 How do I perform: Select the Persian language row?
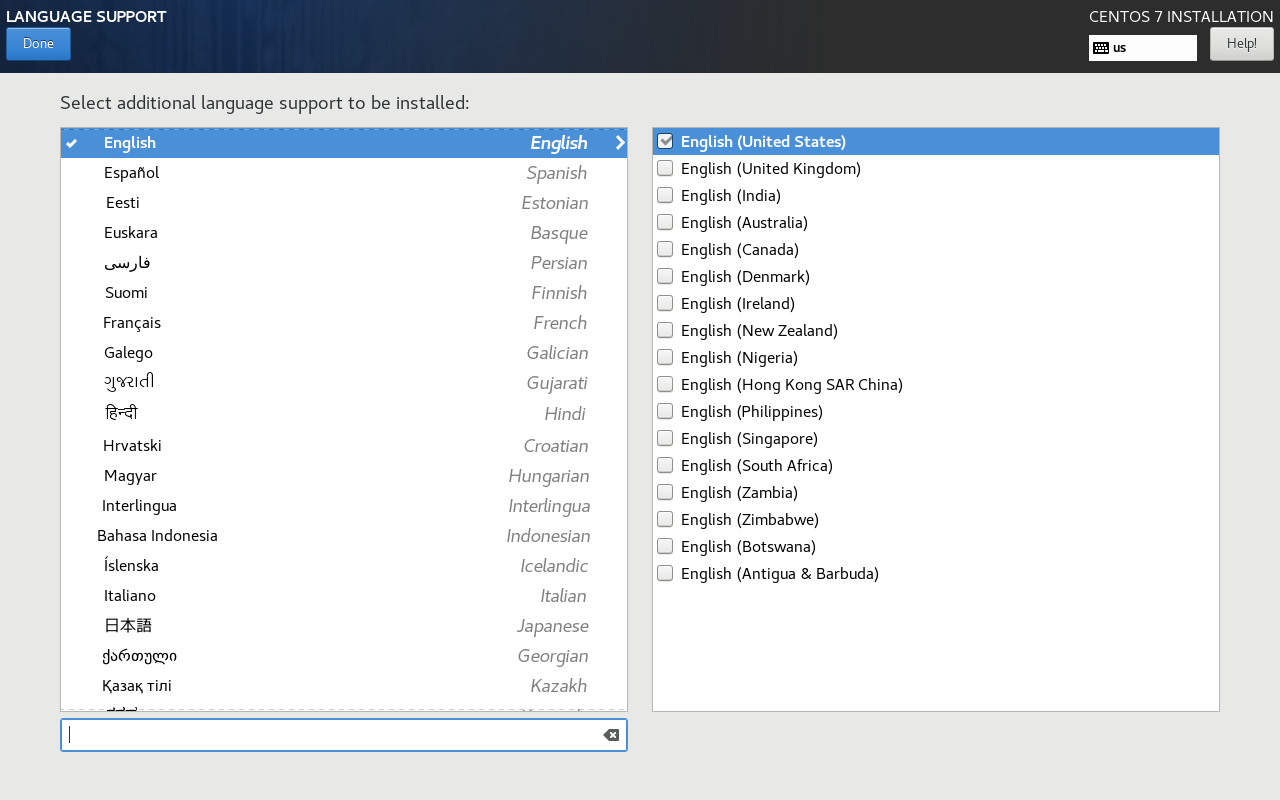344,263
